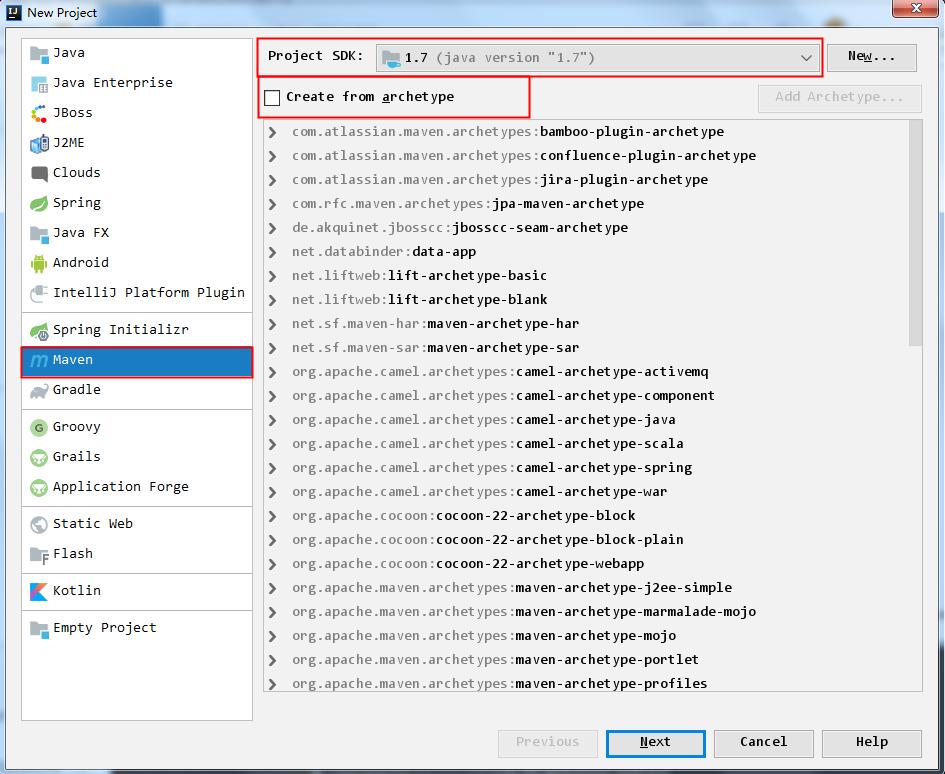Select cocoon-22-archetype-block archetype
The image size is (945, 774).
pyautogui.click(x=463, y=516)
